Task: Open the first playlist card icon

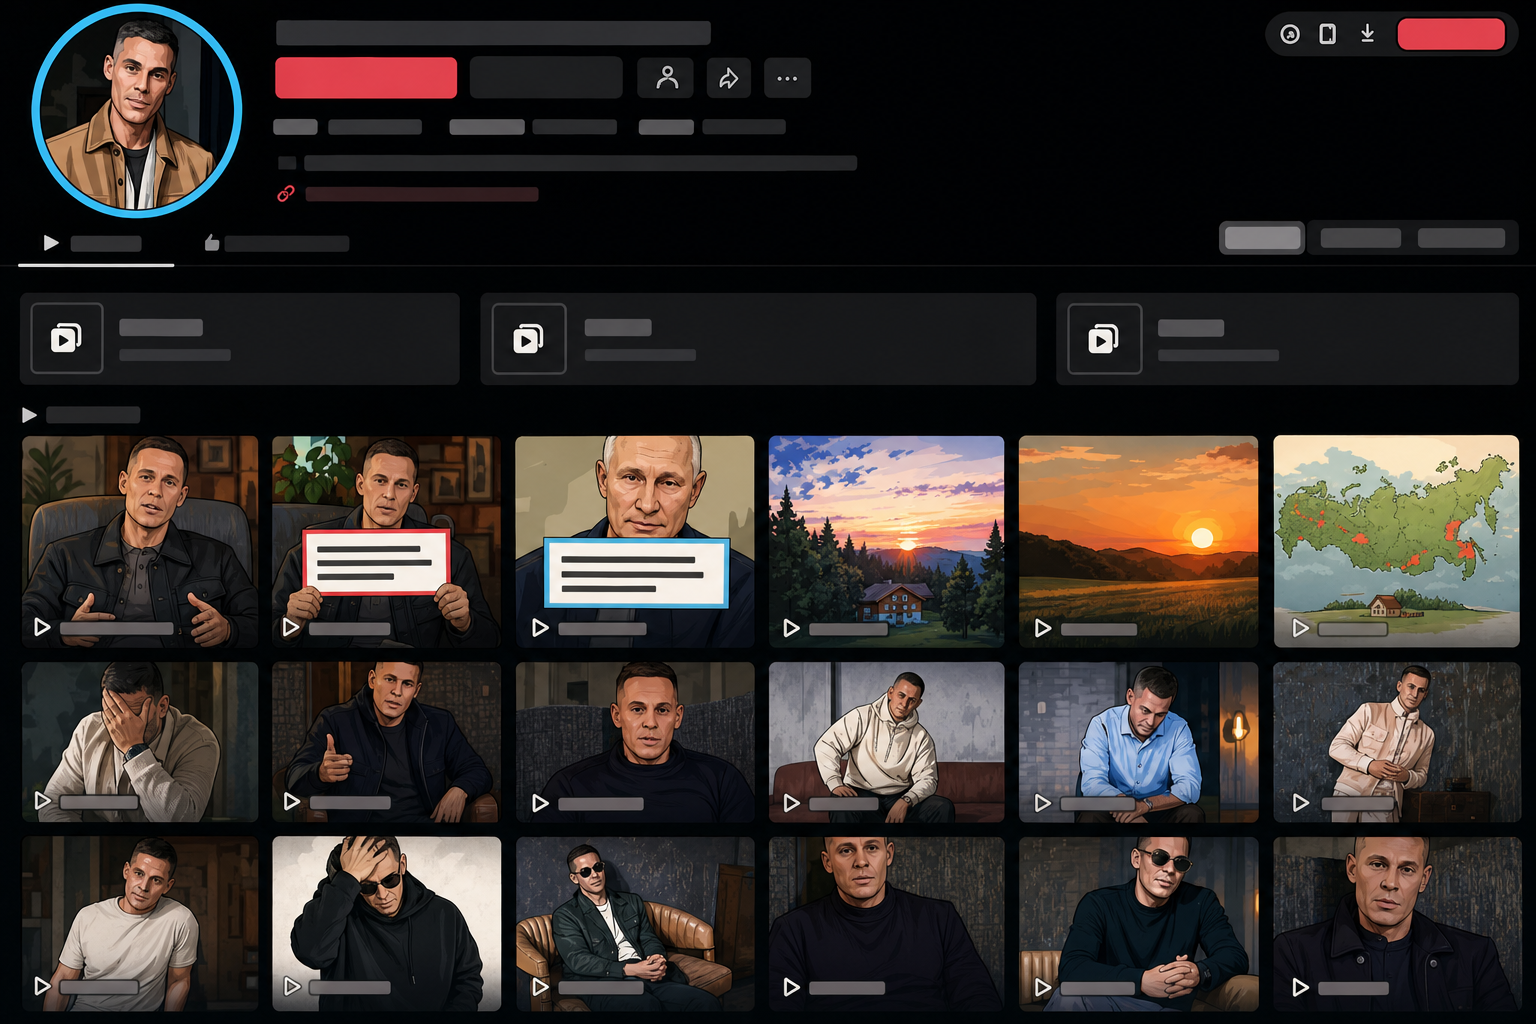Action: coord(67,338)
